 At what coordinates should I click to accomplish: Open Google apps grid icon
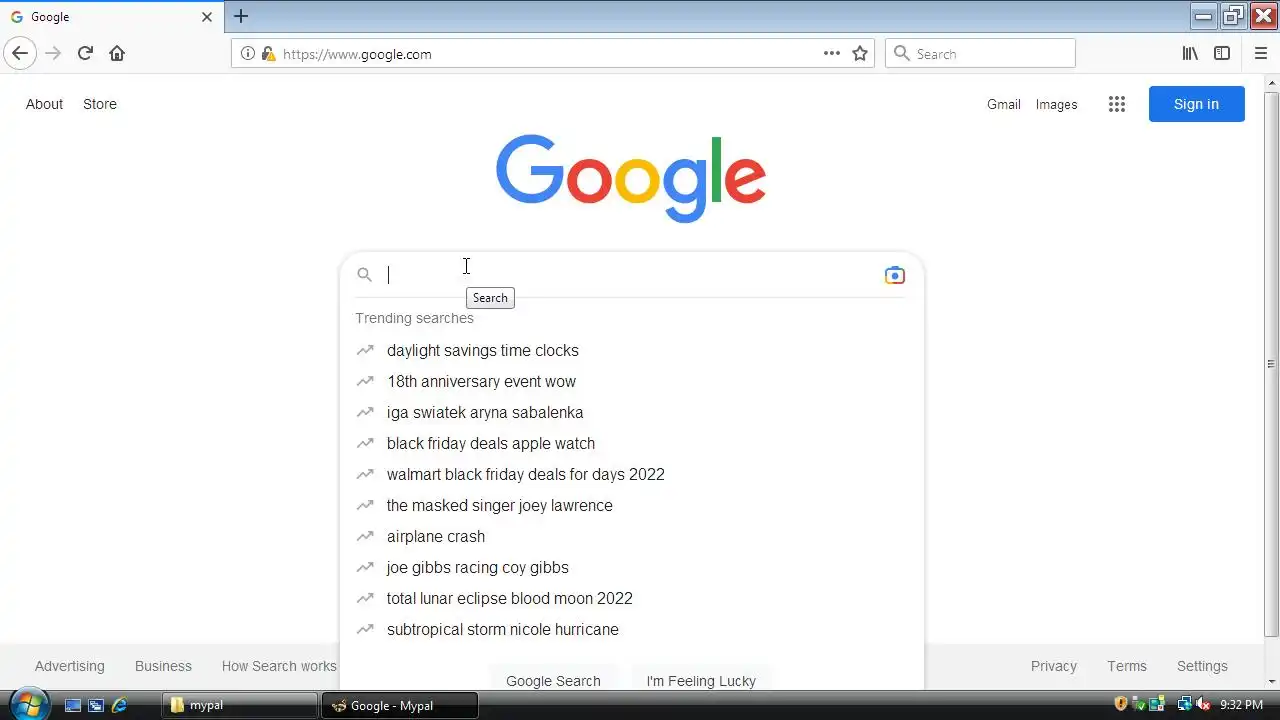pos(1117,104)
